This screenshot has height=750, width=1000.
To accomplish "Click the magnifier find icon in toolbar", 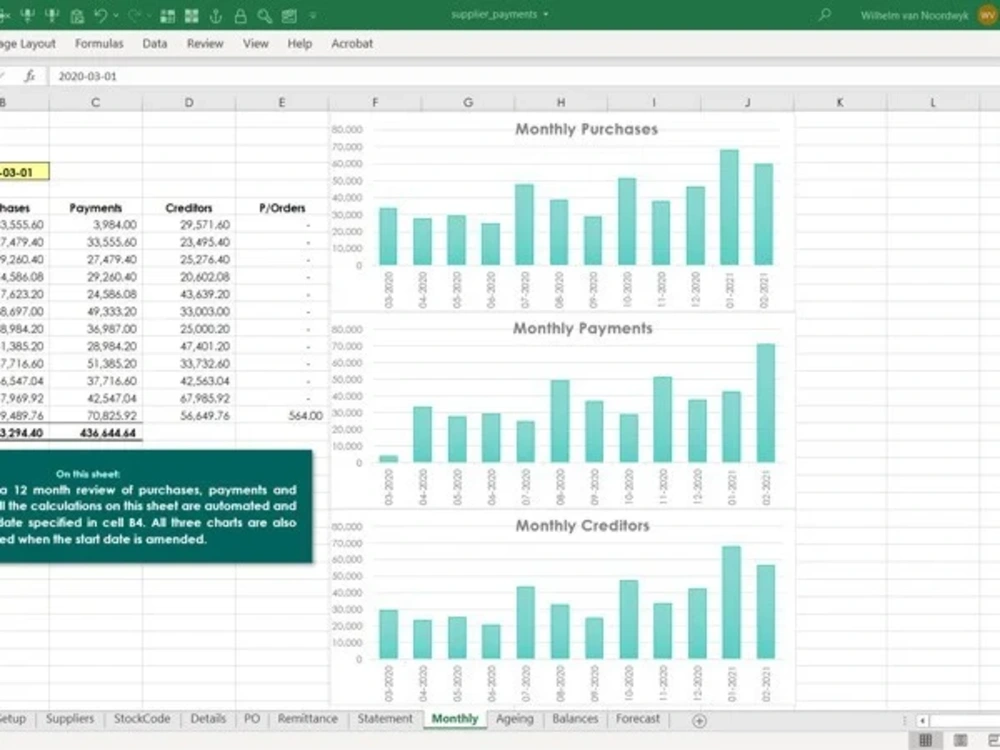I will click(265, 15).
